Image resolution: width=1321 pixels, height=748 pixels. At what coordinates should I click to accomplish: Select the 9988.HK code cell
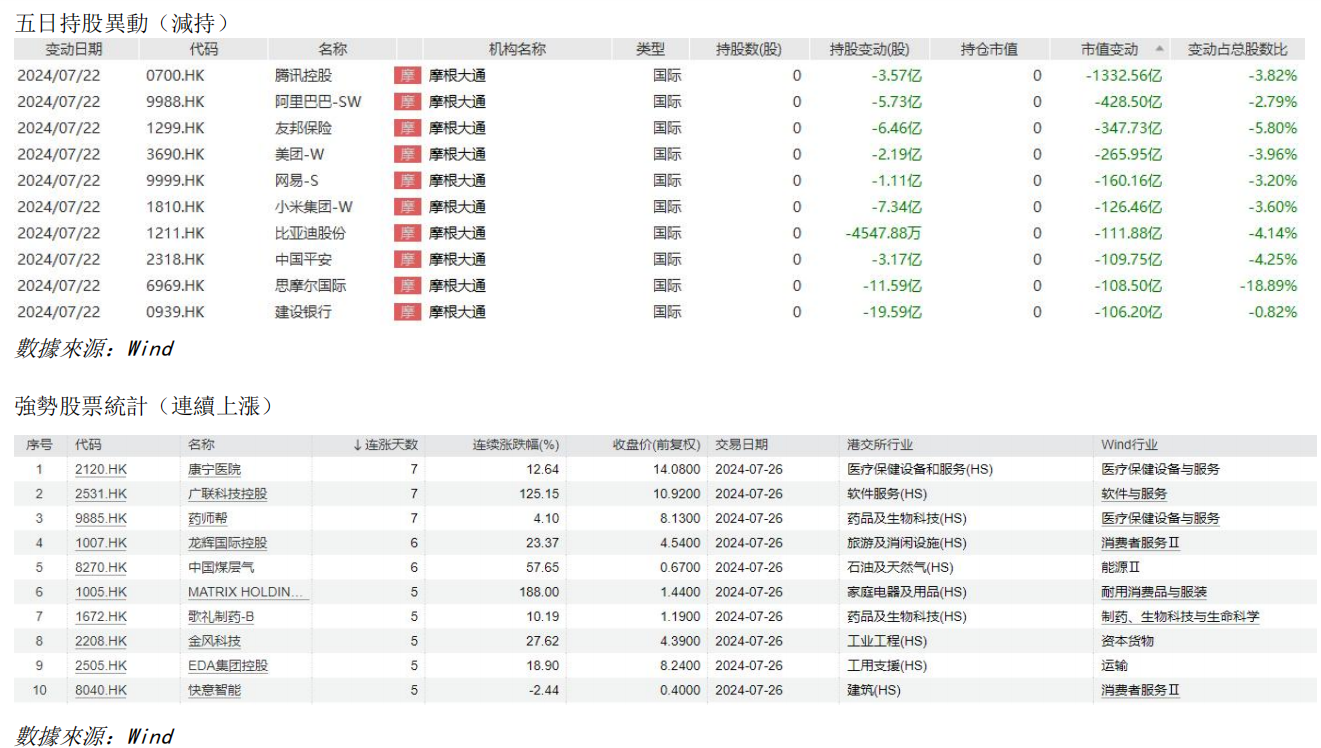pyautogui.click(x=175, y=101)
